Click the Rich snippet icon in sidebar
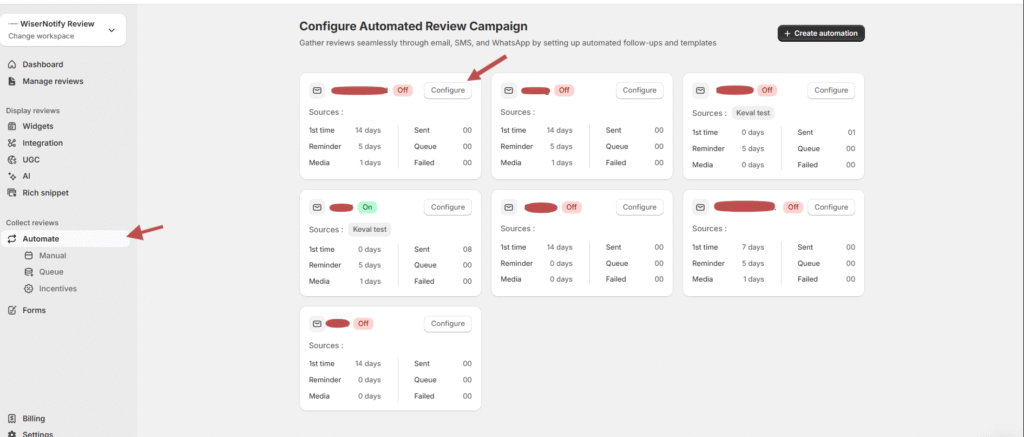Image resolution: width=1024 pixels, height=437 pixels. tap(12, 192)
